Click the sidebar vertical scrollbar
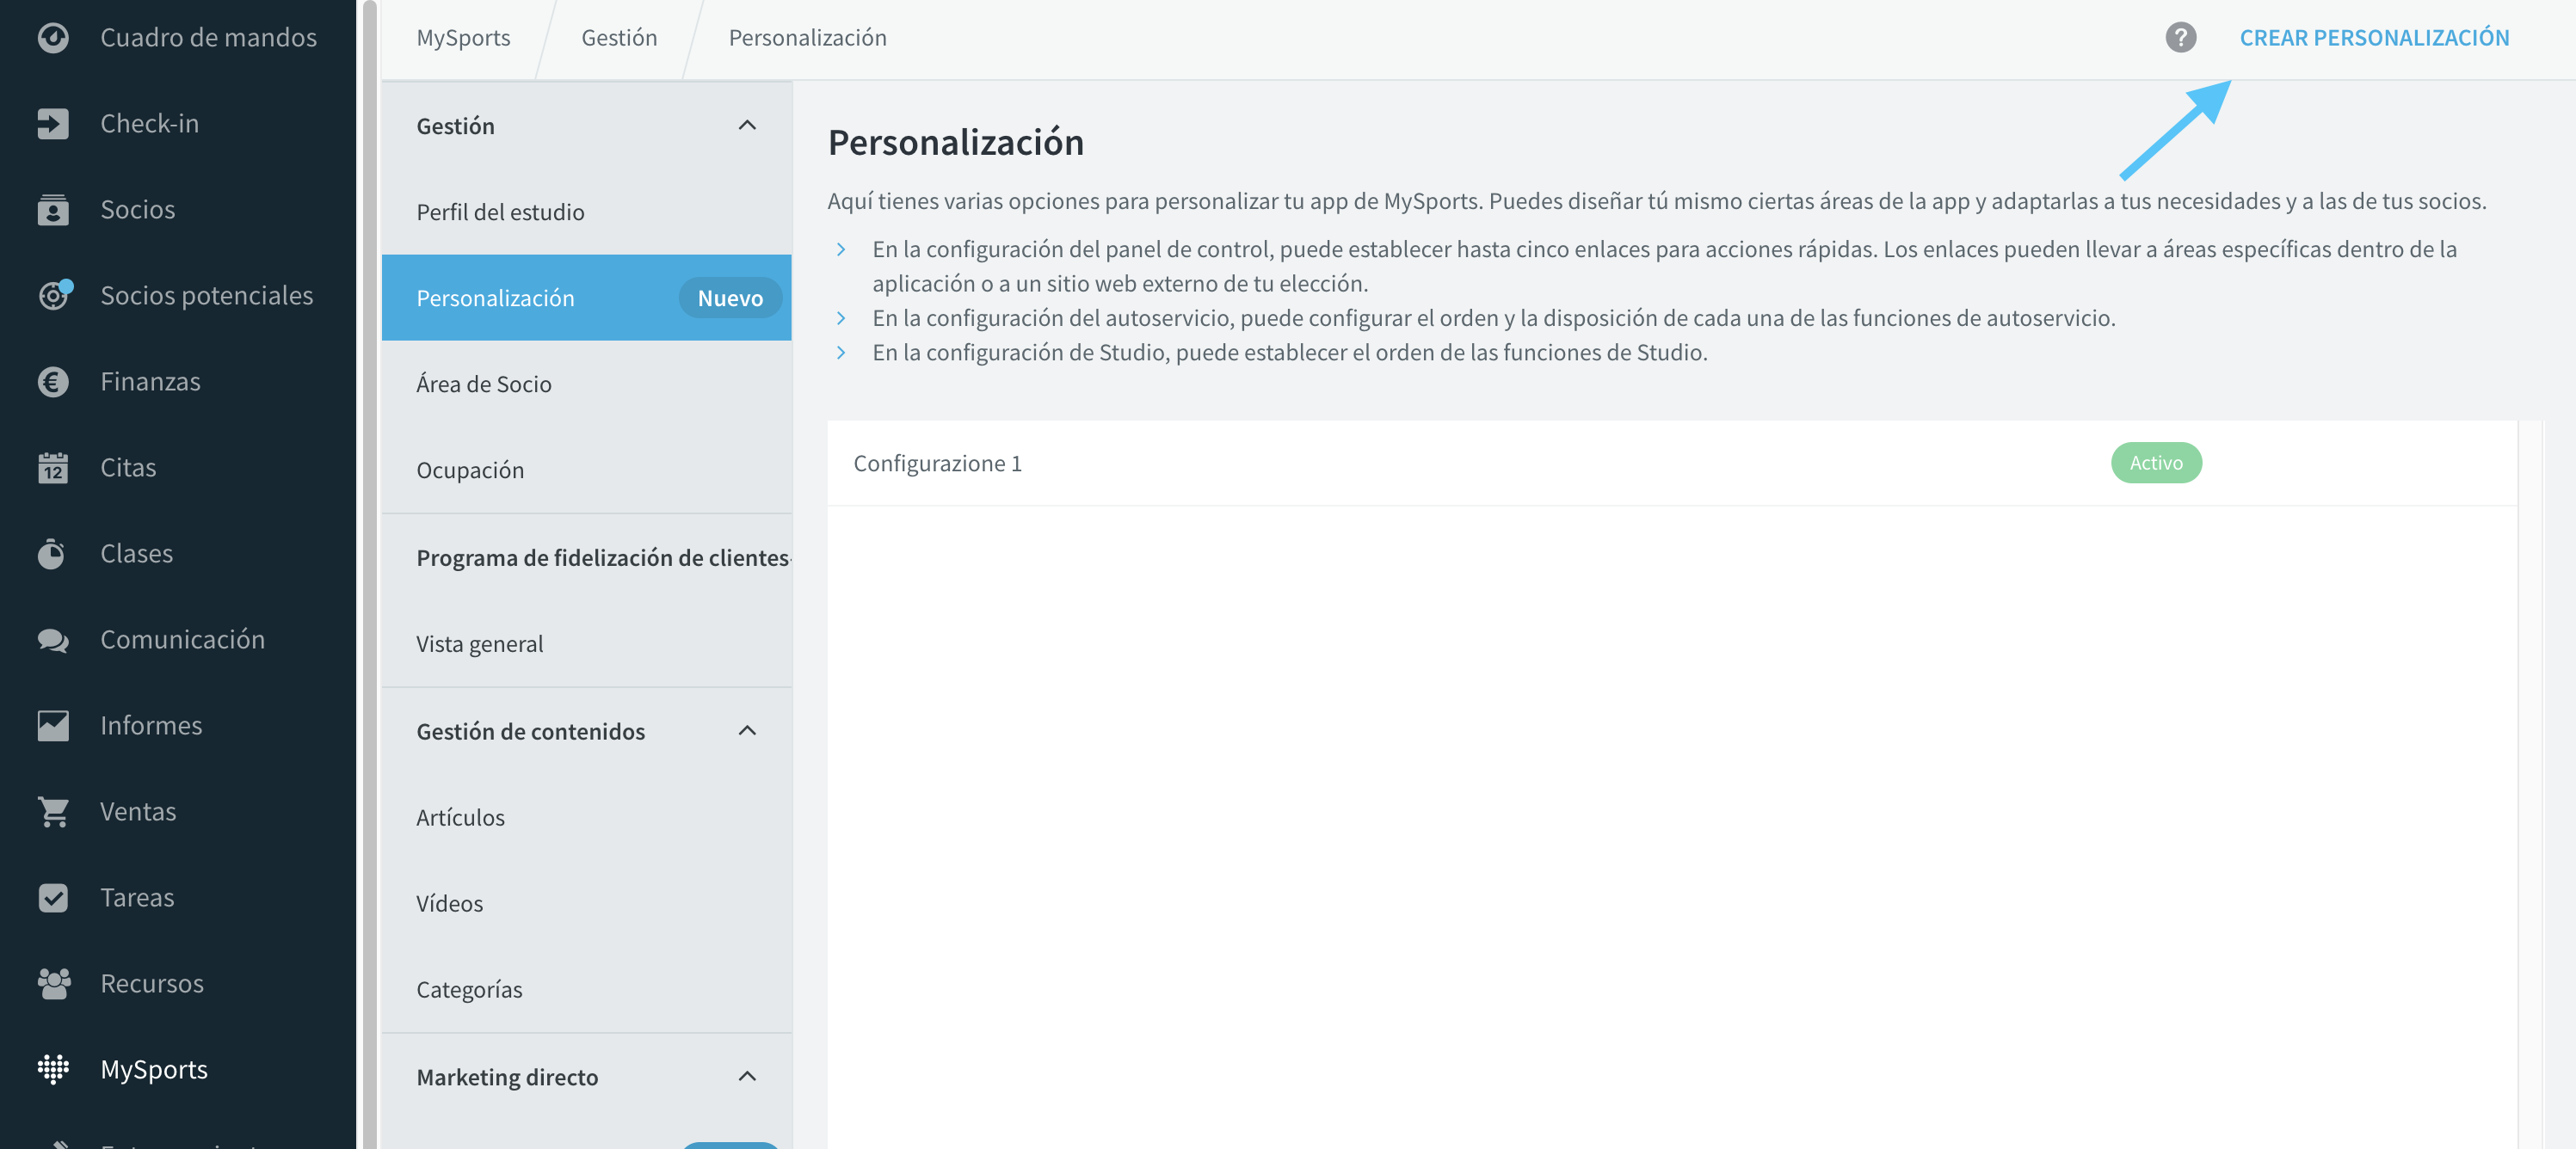Screen dimensions: 2576x1149 pyautogui.click(x=369, y=574)
